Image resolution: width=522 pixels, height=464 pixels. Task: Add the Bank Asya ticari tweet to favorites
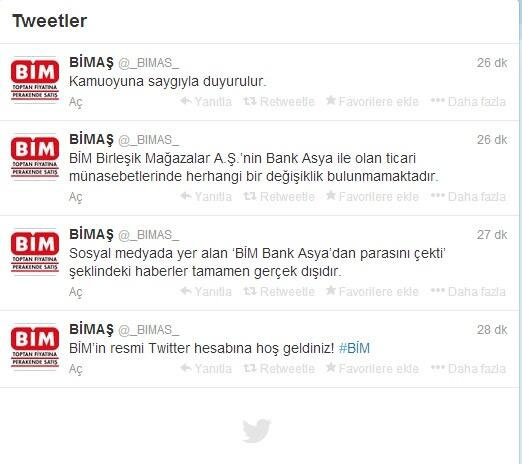pyautogui.click(x=372, y=196)
